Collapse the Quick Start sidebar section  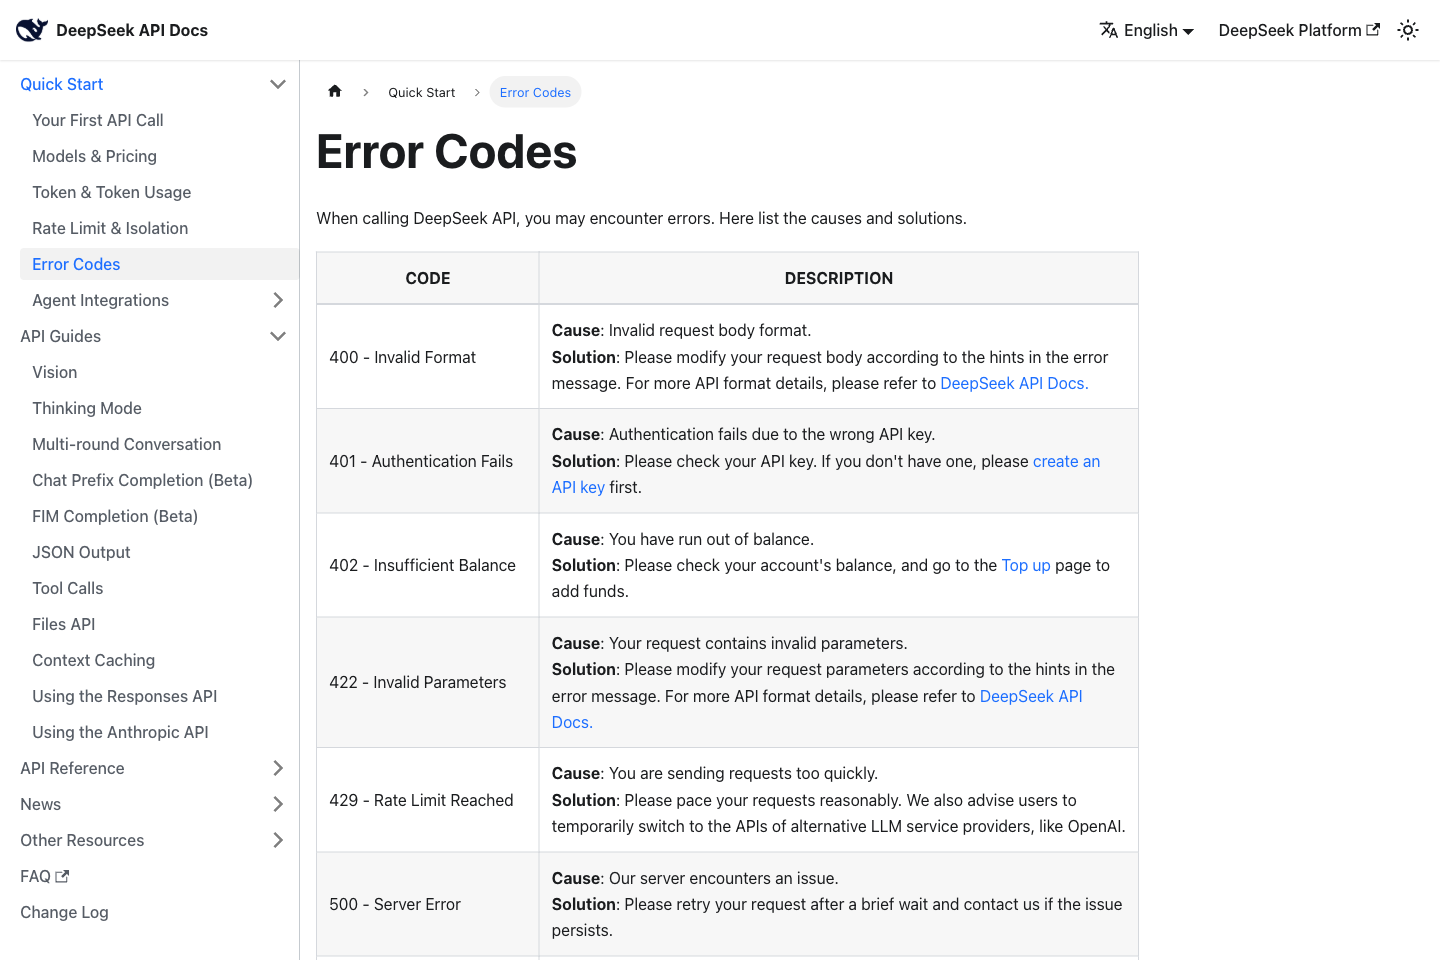[278, 84]
